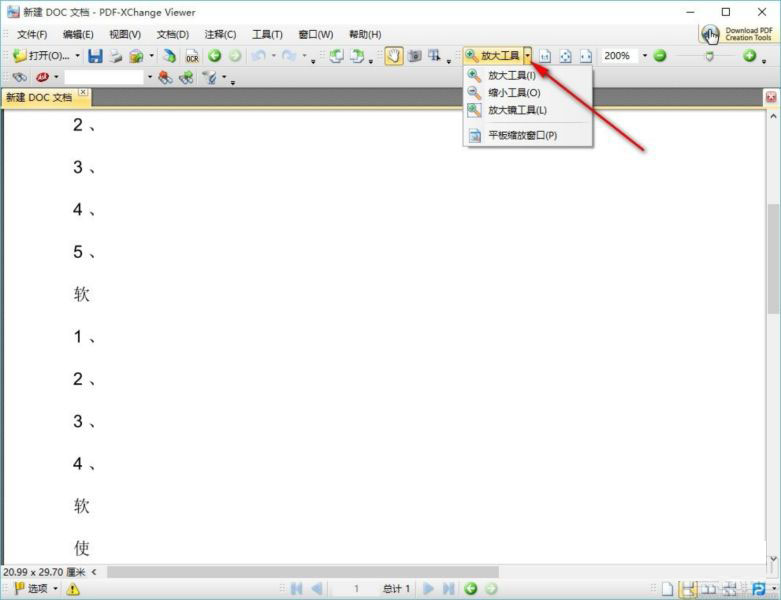
Task: Click the find options tool icon
Action: click(210, 78)
